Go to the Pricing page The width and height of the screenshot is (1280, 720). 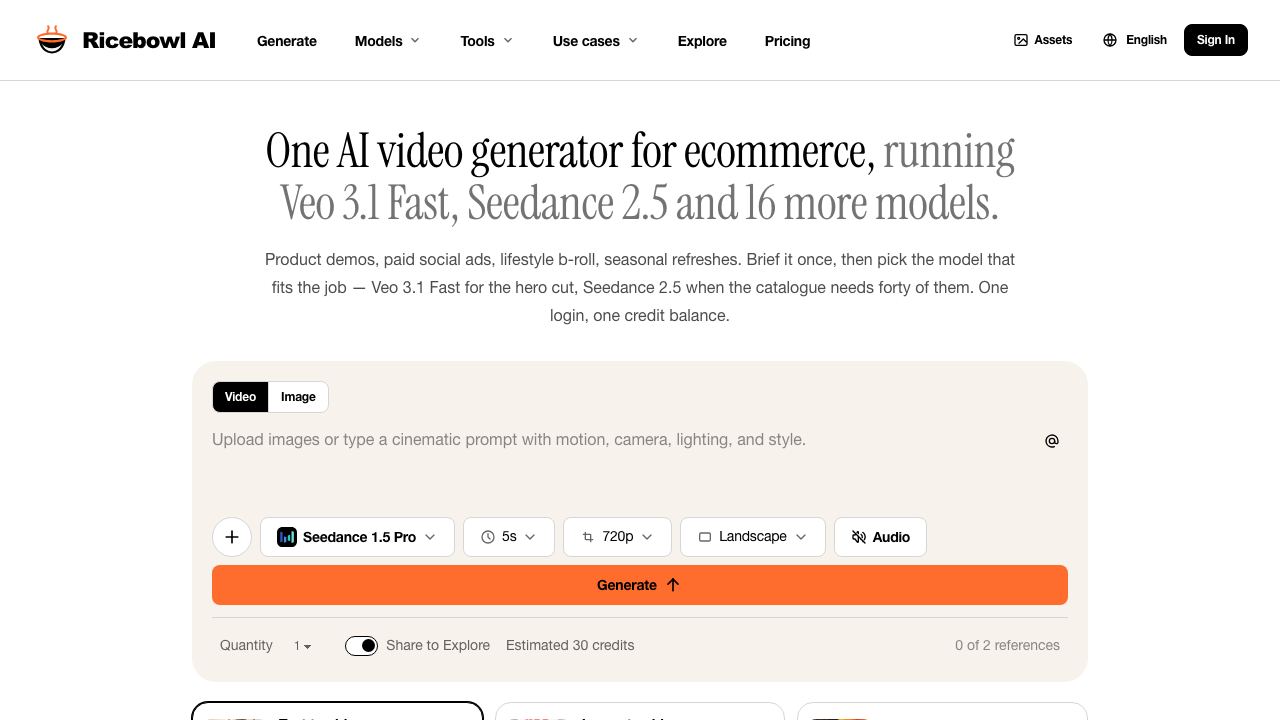click(x=787, y=41)
